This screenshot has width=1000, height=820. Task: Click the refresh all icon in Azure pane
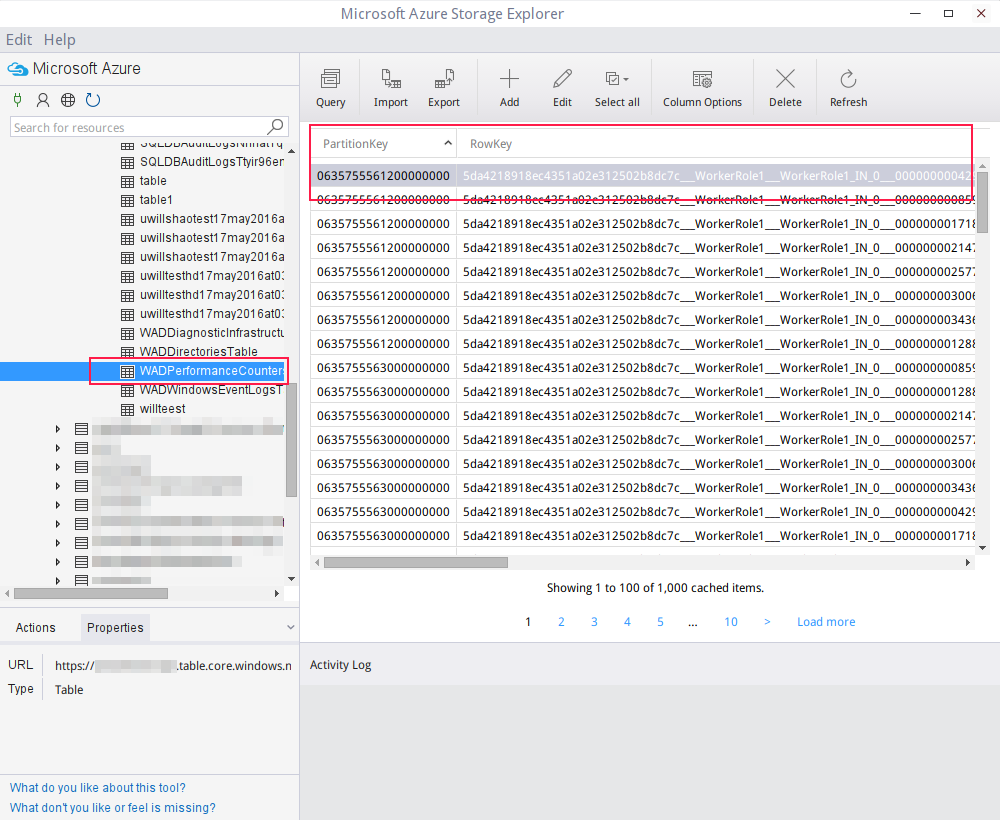tap(93, 99)
